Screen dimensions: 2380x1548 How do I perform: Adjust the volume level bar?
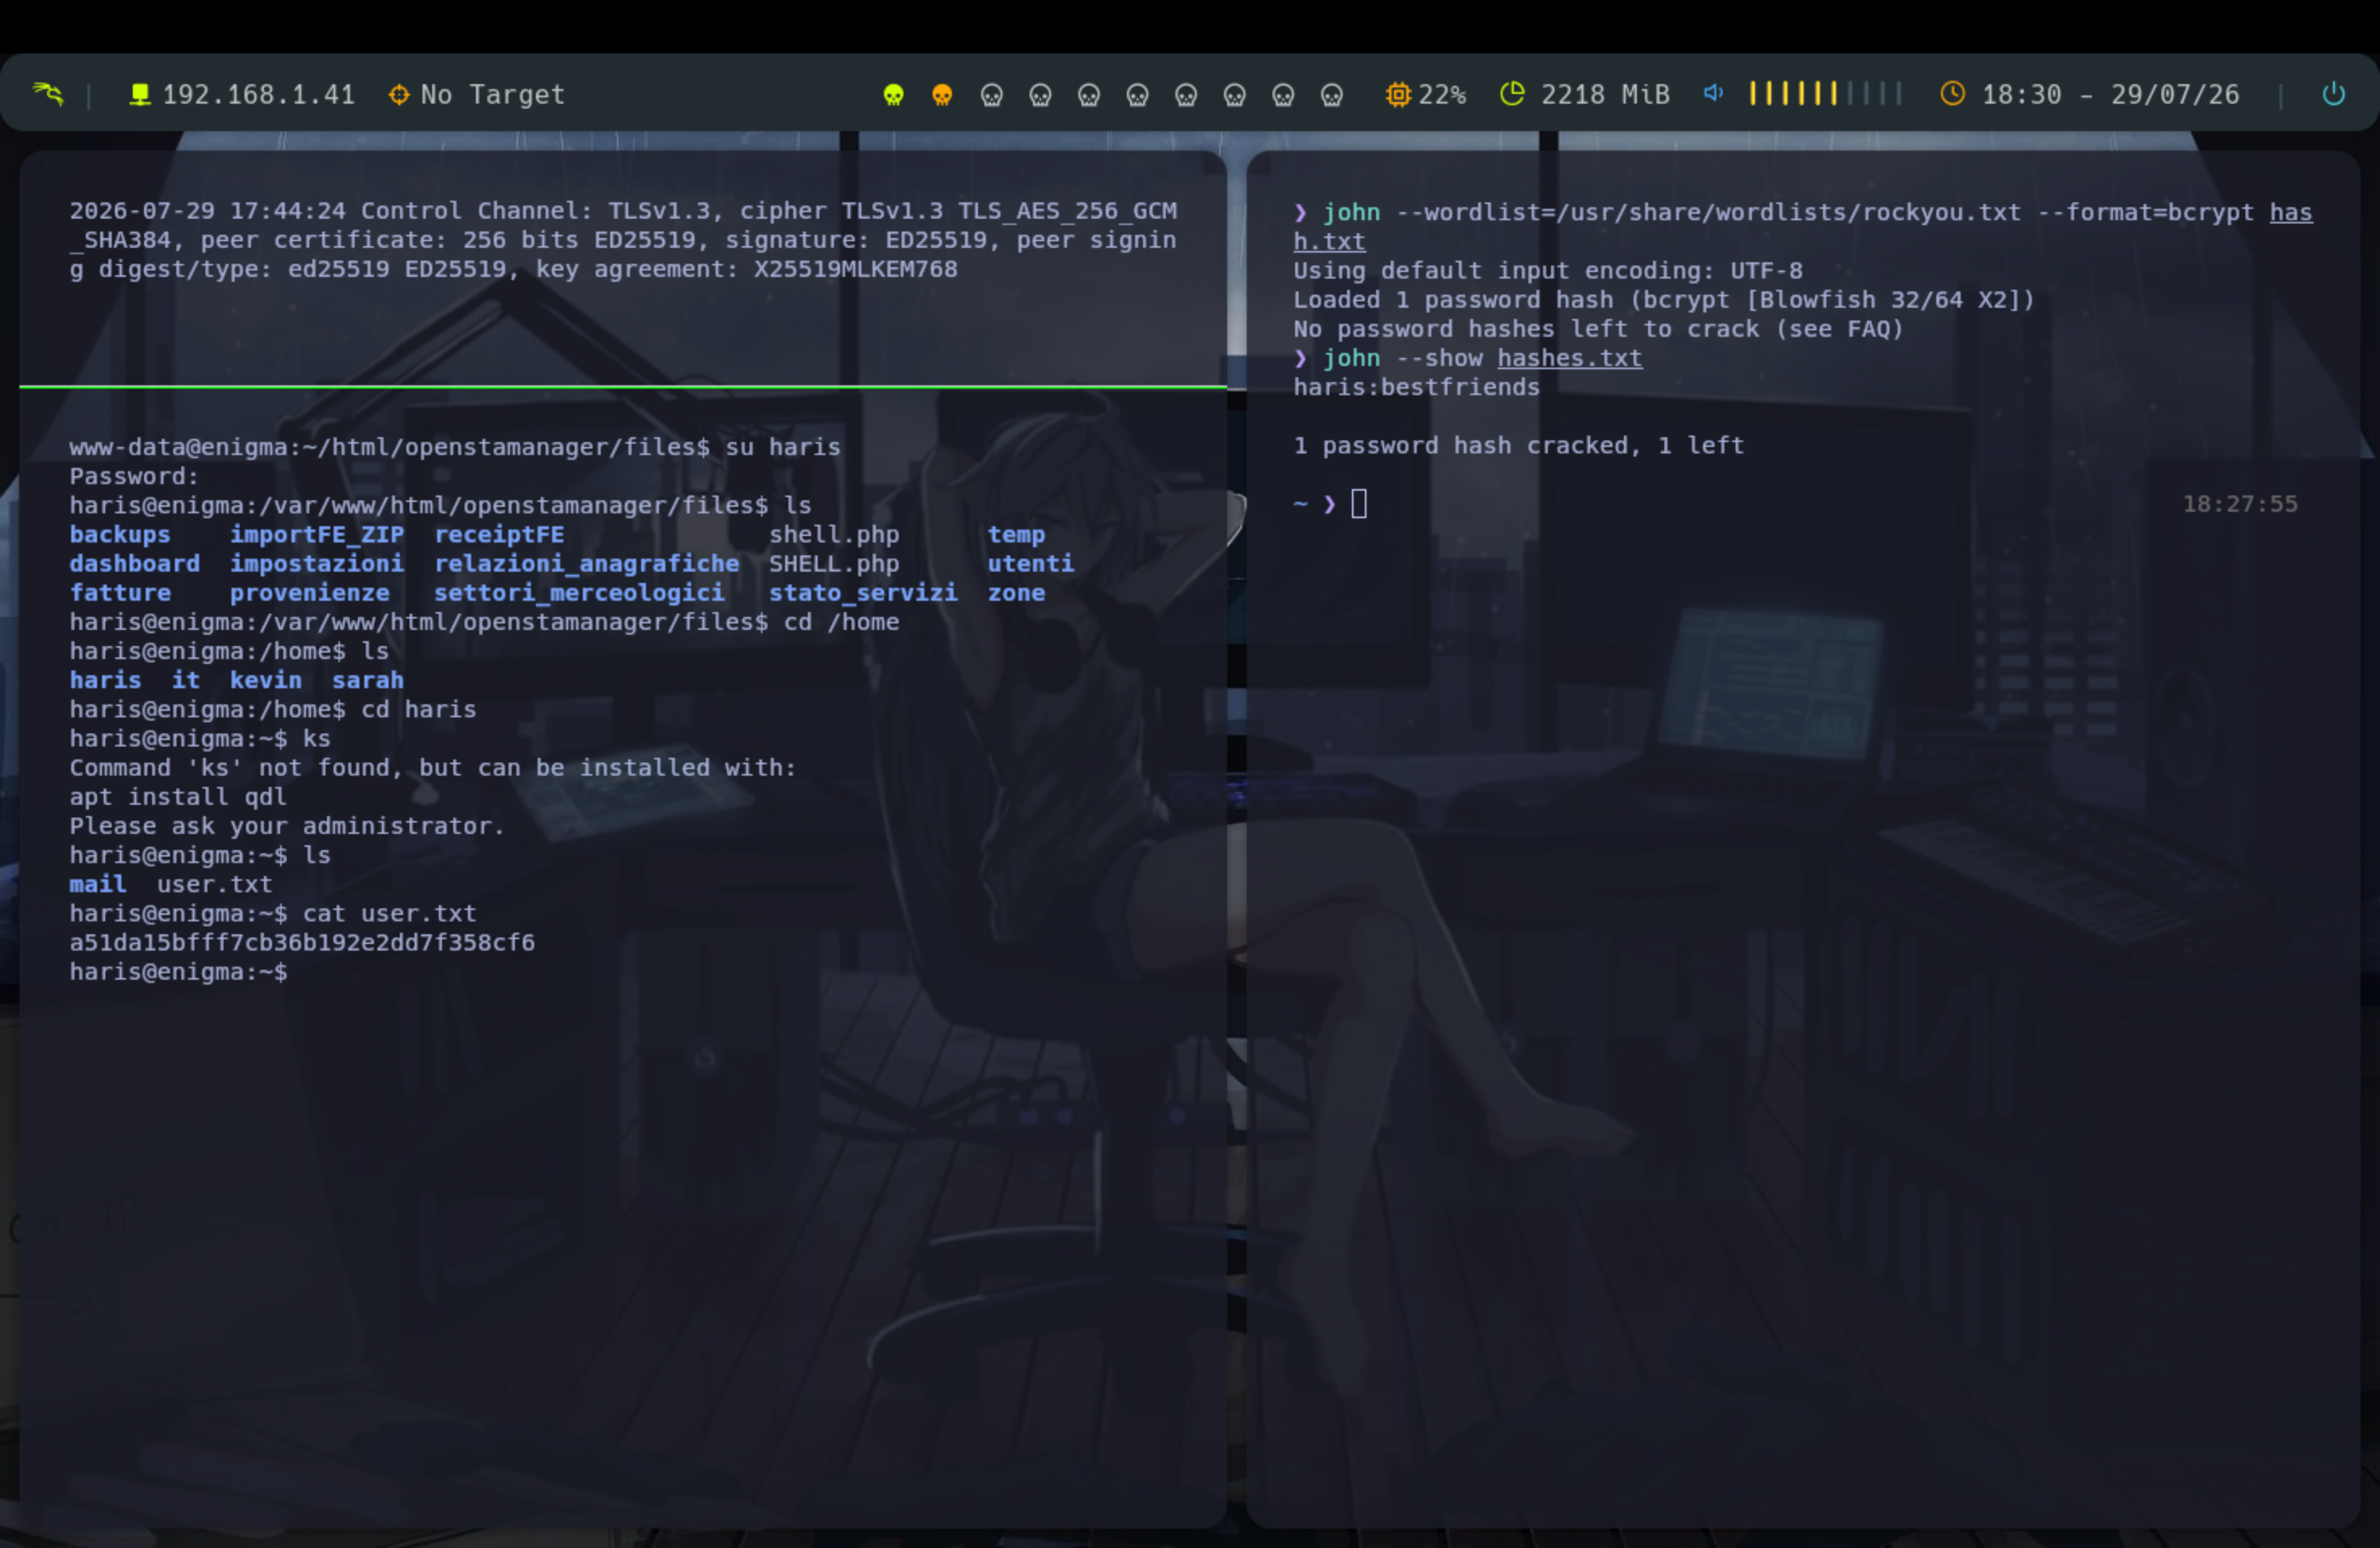point(1825,94)
